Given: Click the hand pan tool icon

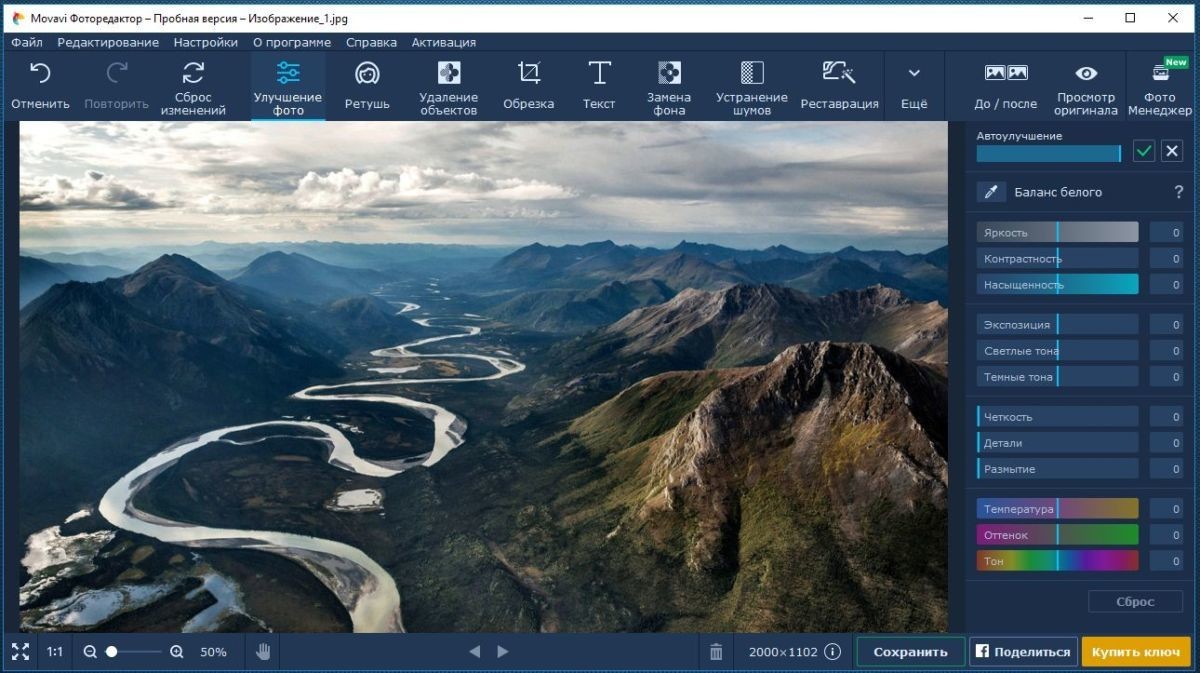Looking at the screenshot, I should pyautogui.click(x=264, y=651).
